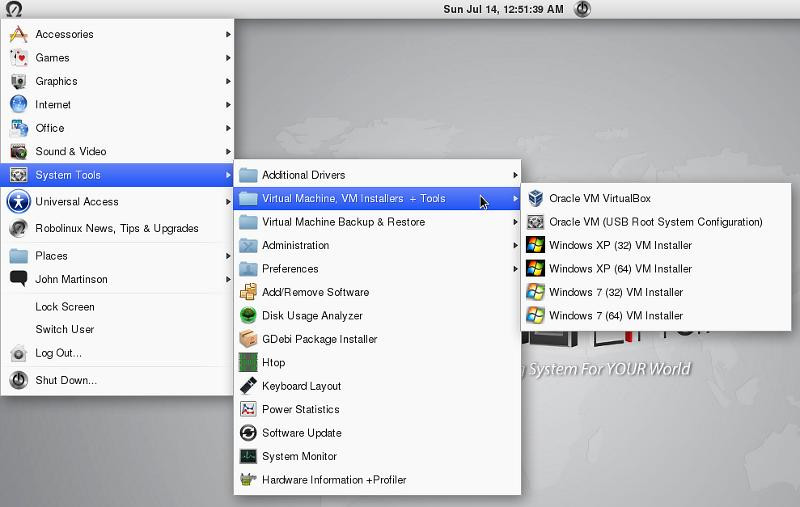
Task: Click Switch User
Action: pos(117,329)
